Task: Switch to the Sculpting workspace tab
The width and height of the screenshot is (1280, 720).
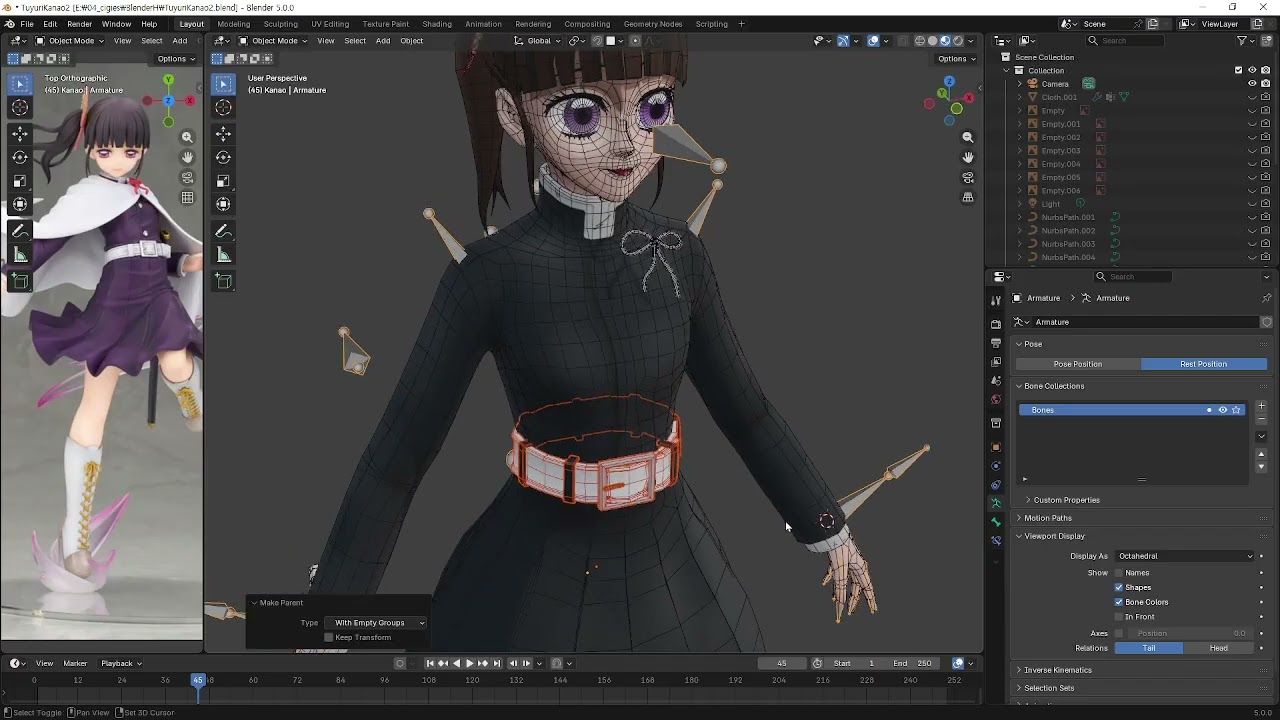Action: point(280,24)
